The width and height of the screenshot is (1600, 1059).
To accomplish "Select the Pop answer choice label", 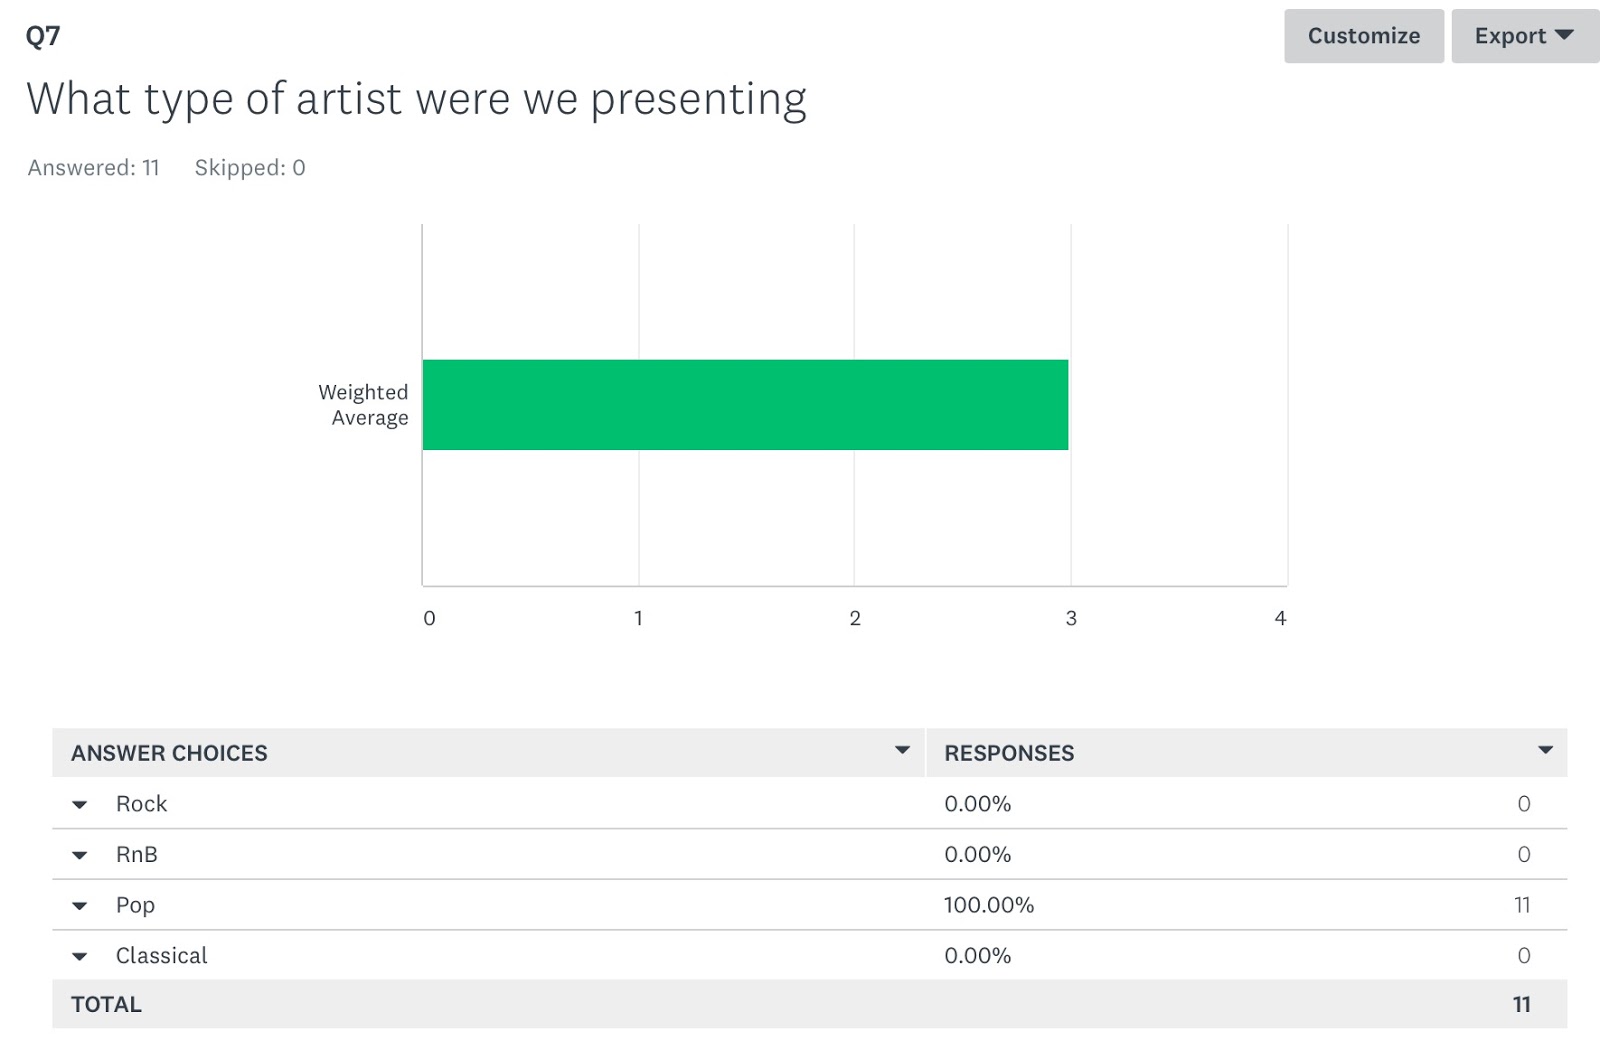I will click(135, 905).
